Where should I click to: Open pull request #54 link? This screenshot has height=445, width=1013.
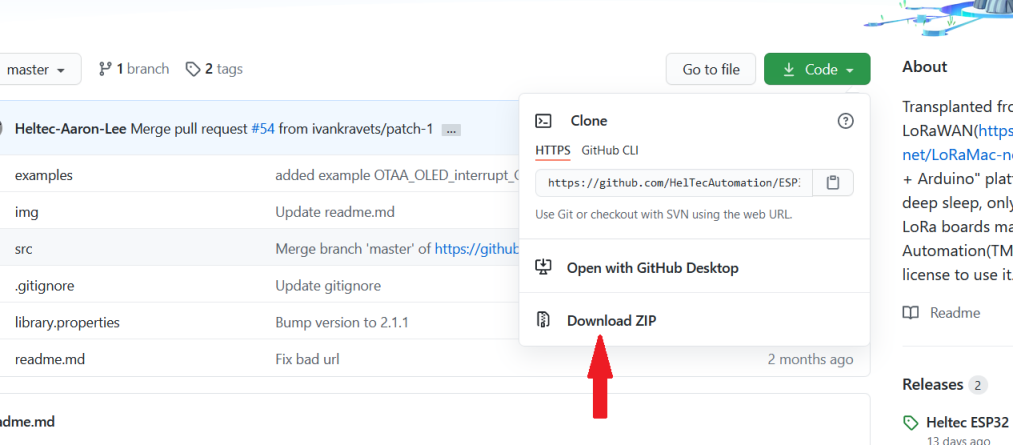tap(263, 129)
